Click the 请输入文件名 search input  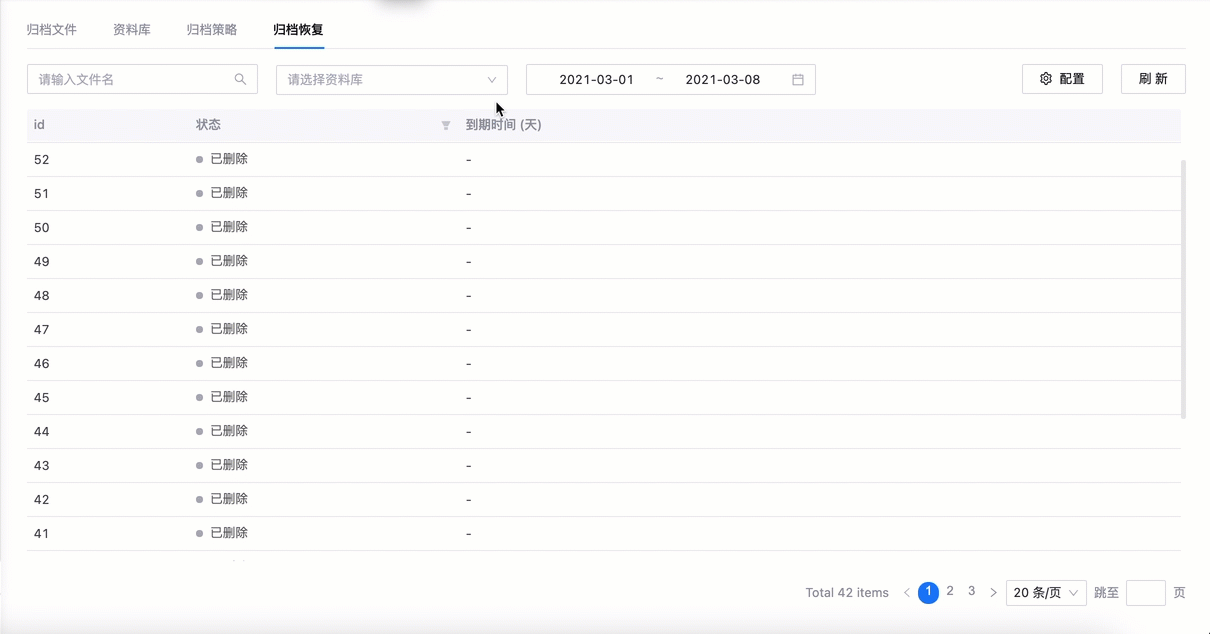click(132, 79)
